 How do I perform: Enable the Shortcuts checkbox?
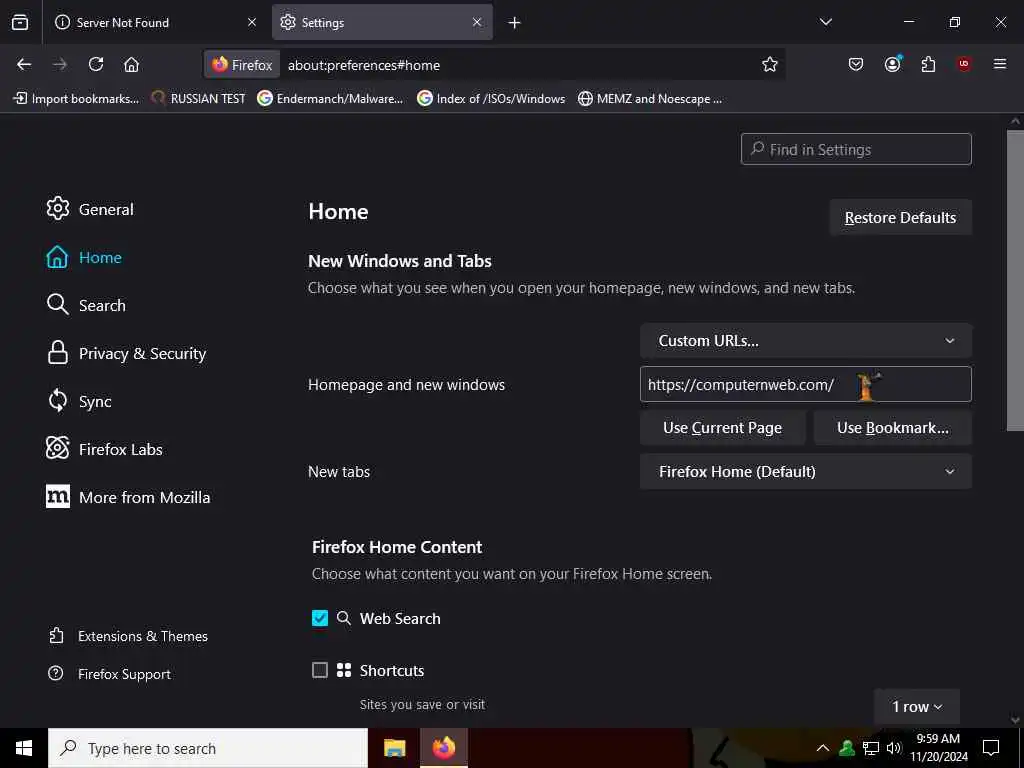pyautogui.click(x=320, y=670)
